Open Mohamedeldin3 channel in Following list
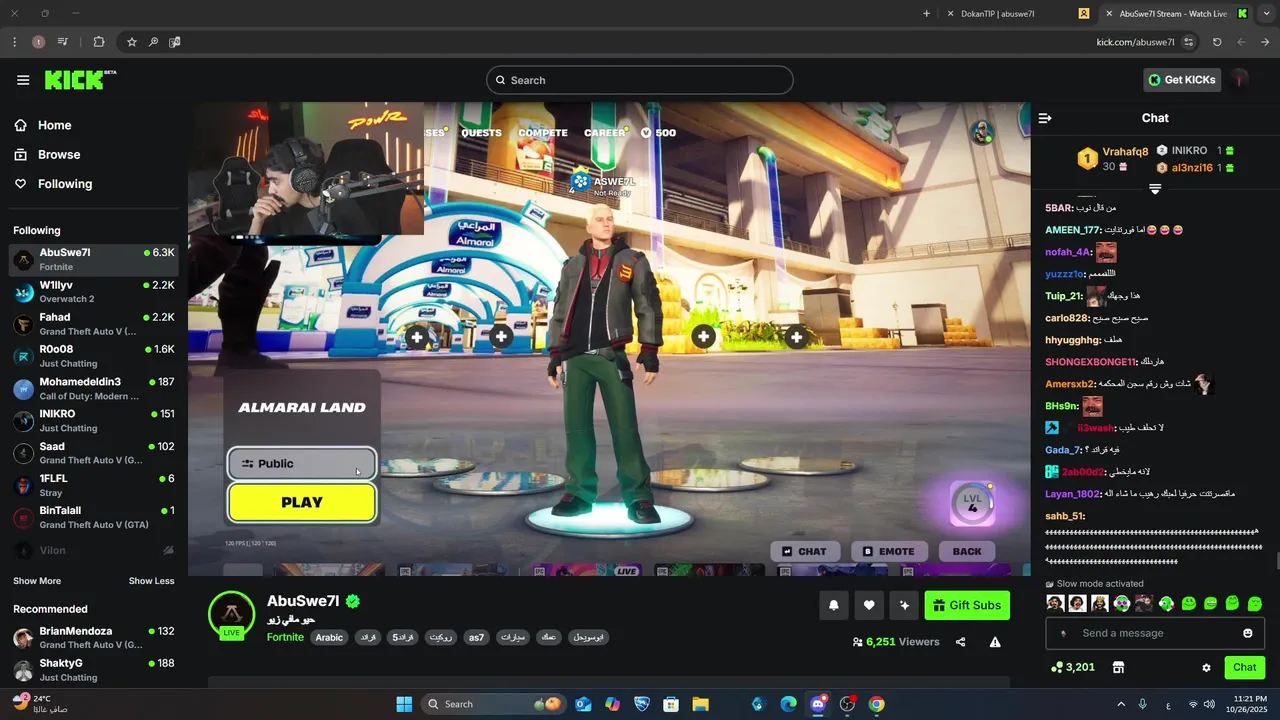This screenshot has height=720, width=1280. click(x=94, y=389)
